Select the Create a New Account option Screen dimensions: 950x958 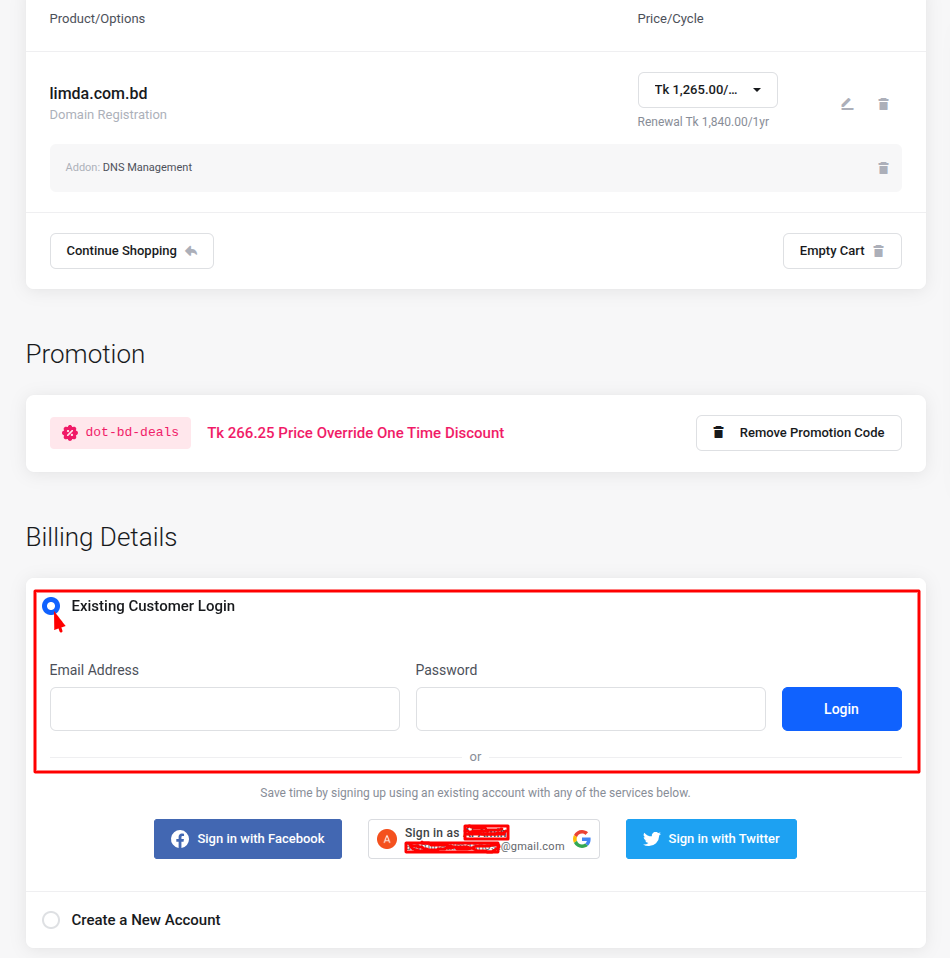51,920
